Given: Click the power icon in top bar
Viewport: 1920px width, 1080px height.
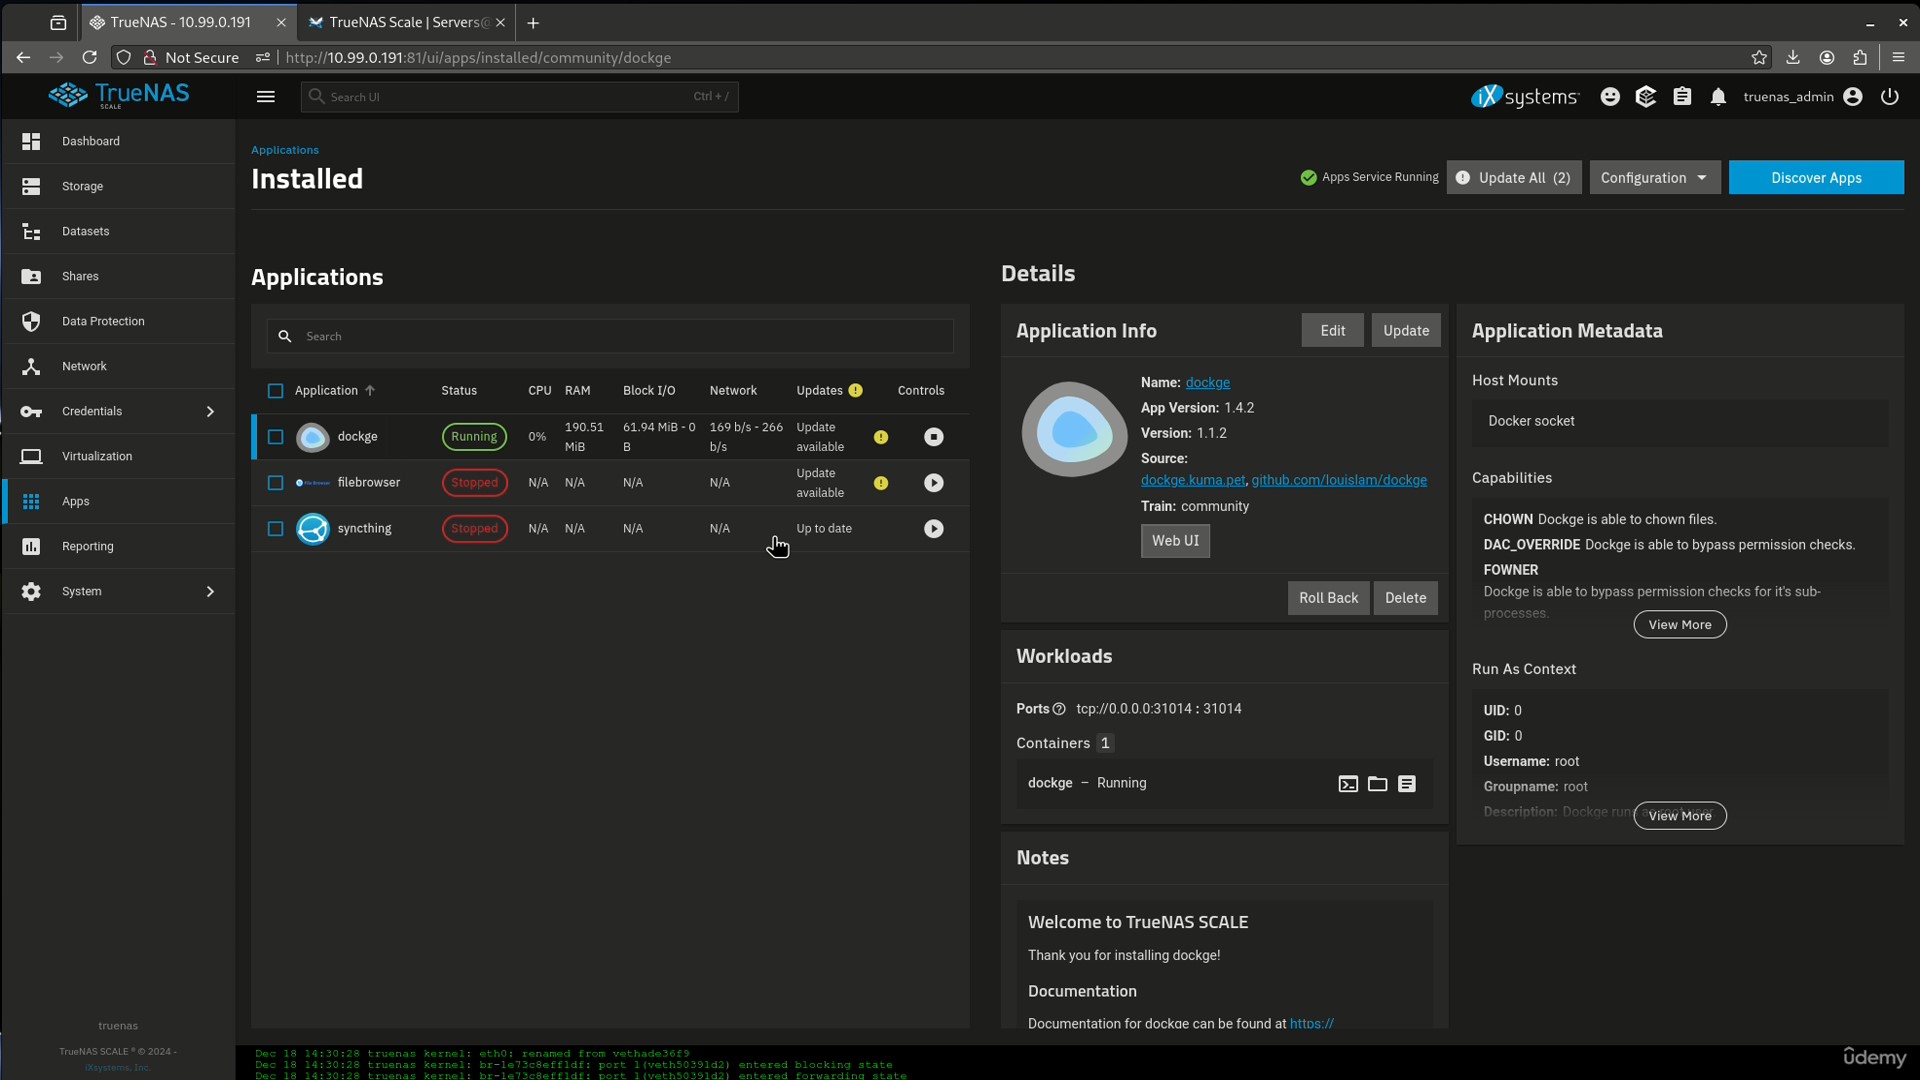Looking at the screenshot, I should click(1889, 97).
